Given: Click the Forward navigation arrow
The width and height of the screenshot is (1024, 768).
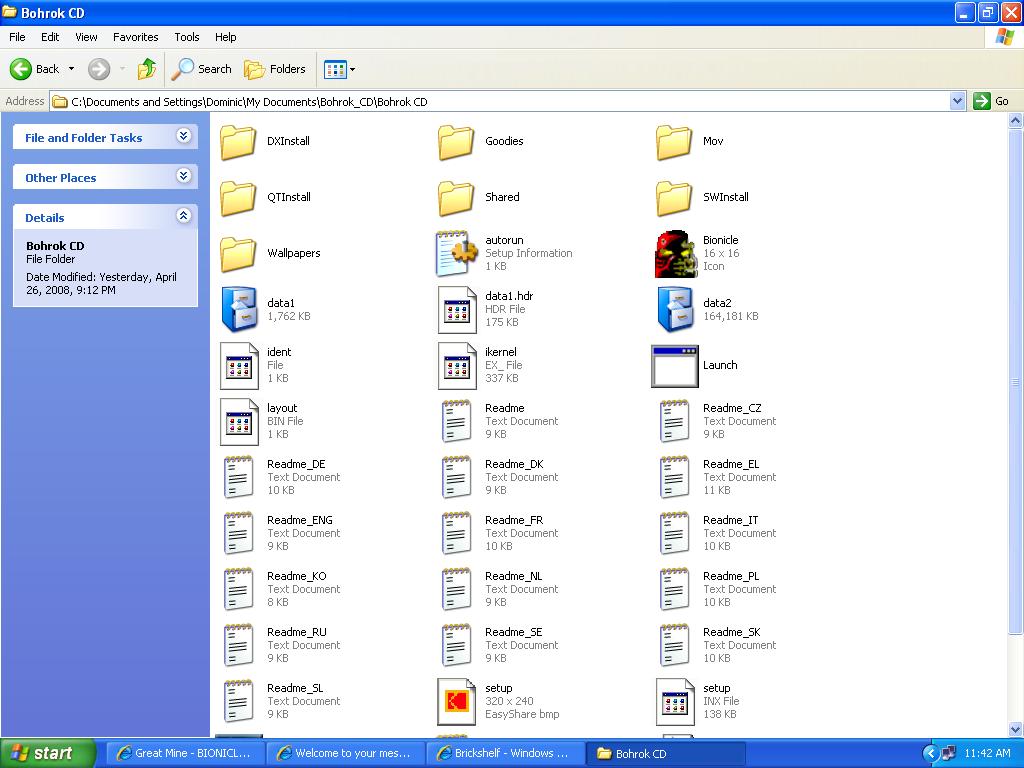Looking at the screenshot, I should point(99,69).
